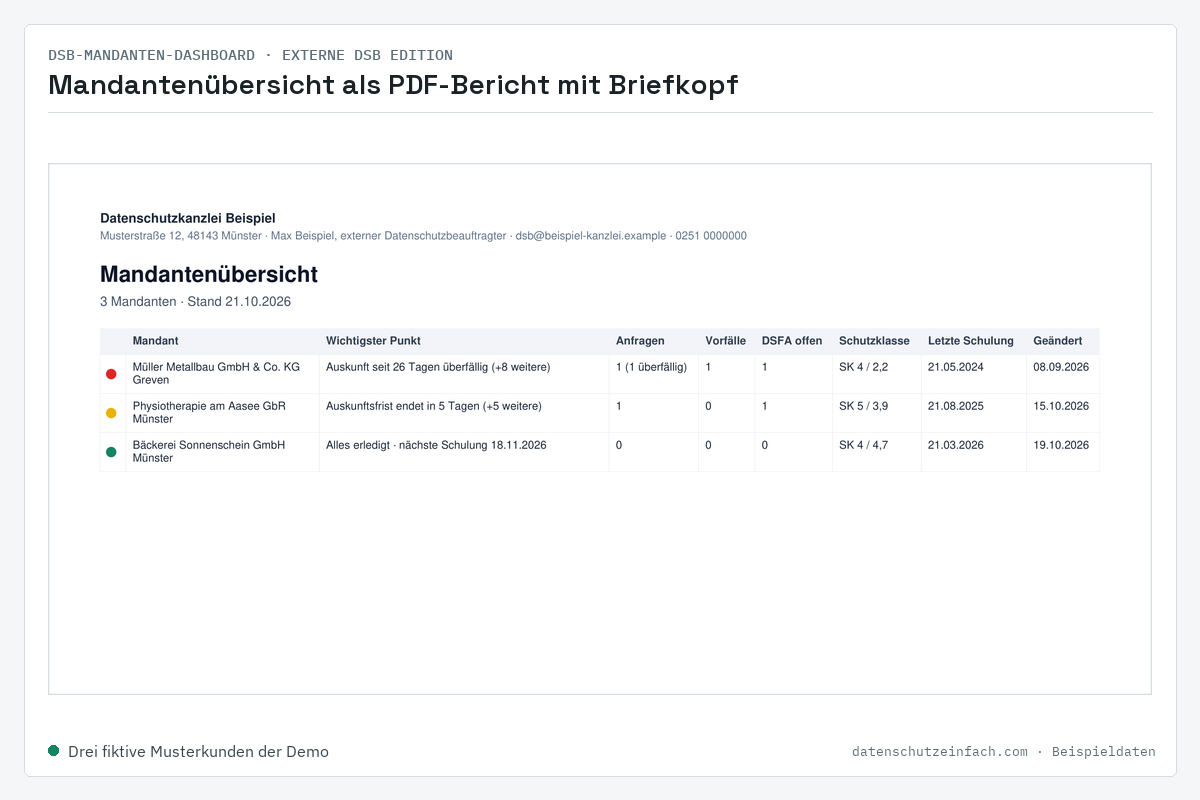The height and width of the screenshot is (800, 1200).
Task: Click caption 'Drei fiktive Musterkunden der Demo'
Action: click(x=198, y=751)
